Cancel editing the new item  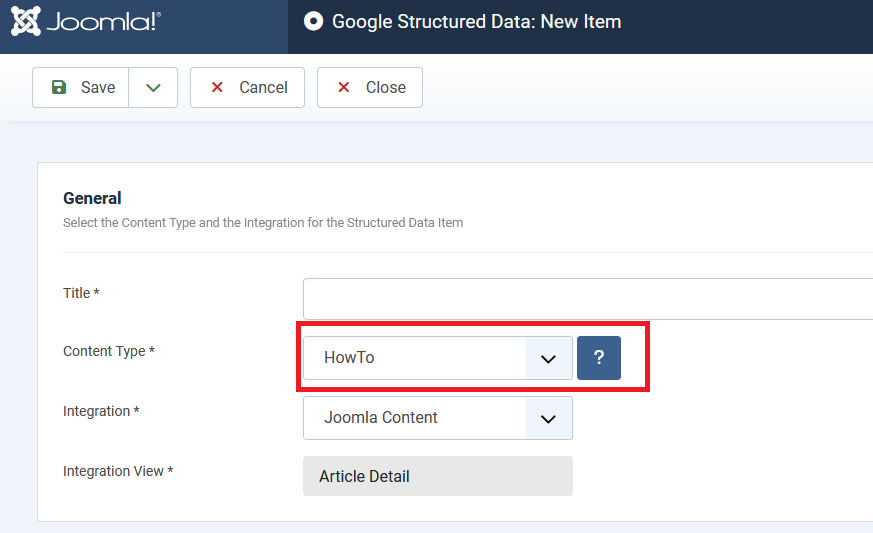point(247,87)
